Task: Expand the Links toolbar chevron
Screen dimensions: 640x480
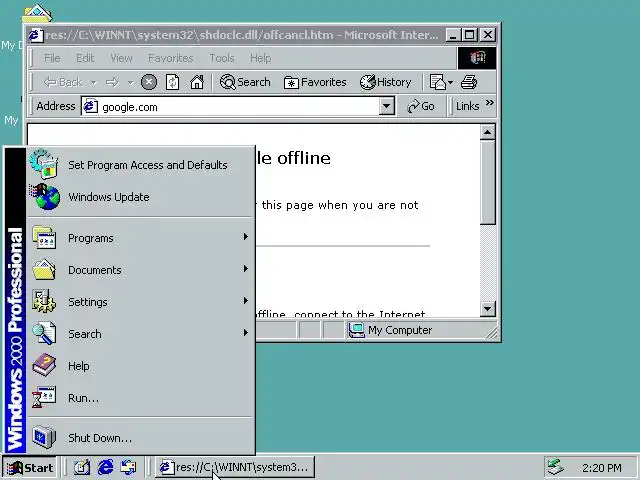Action: pos(490,102)
